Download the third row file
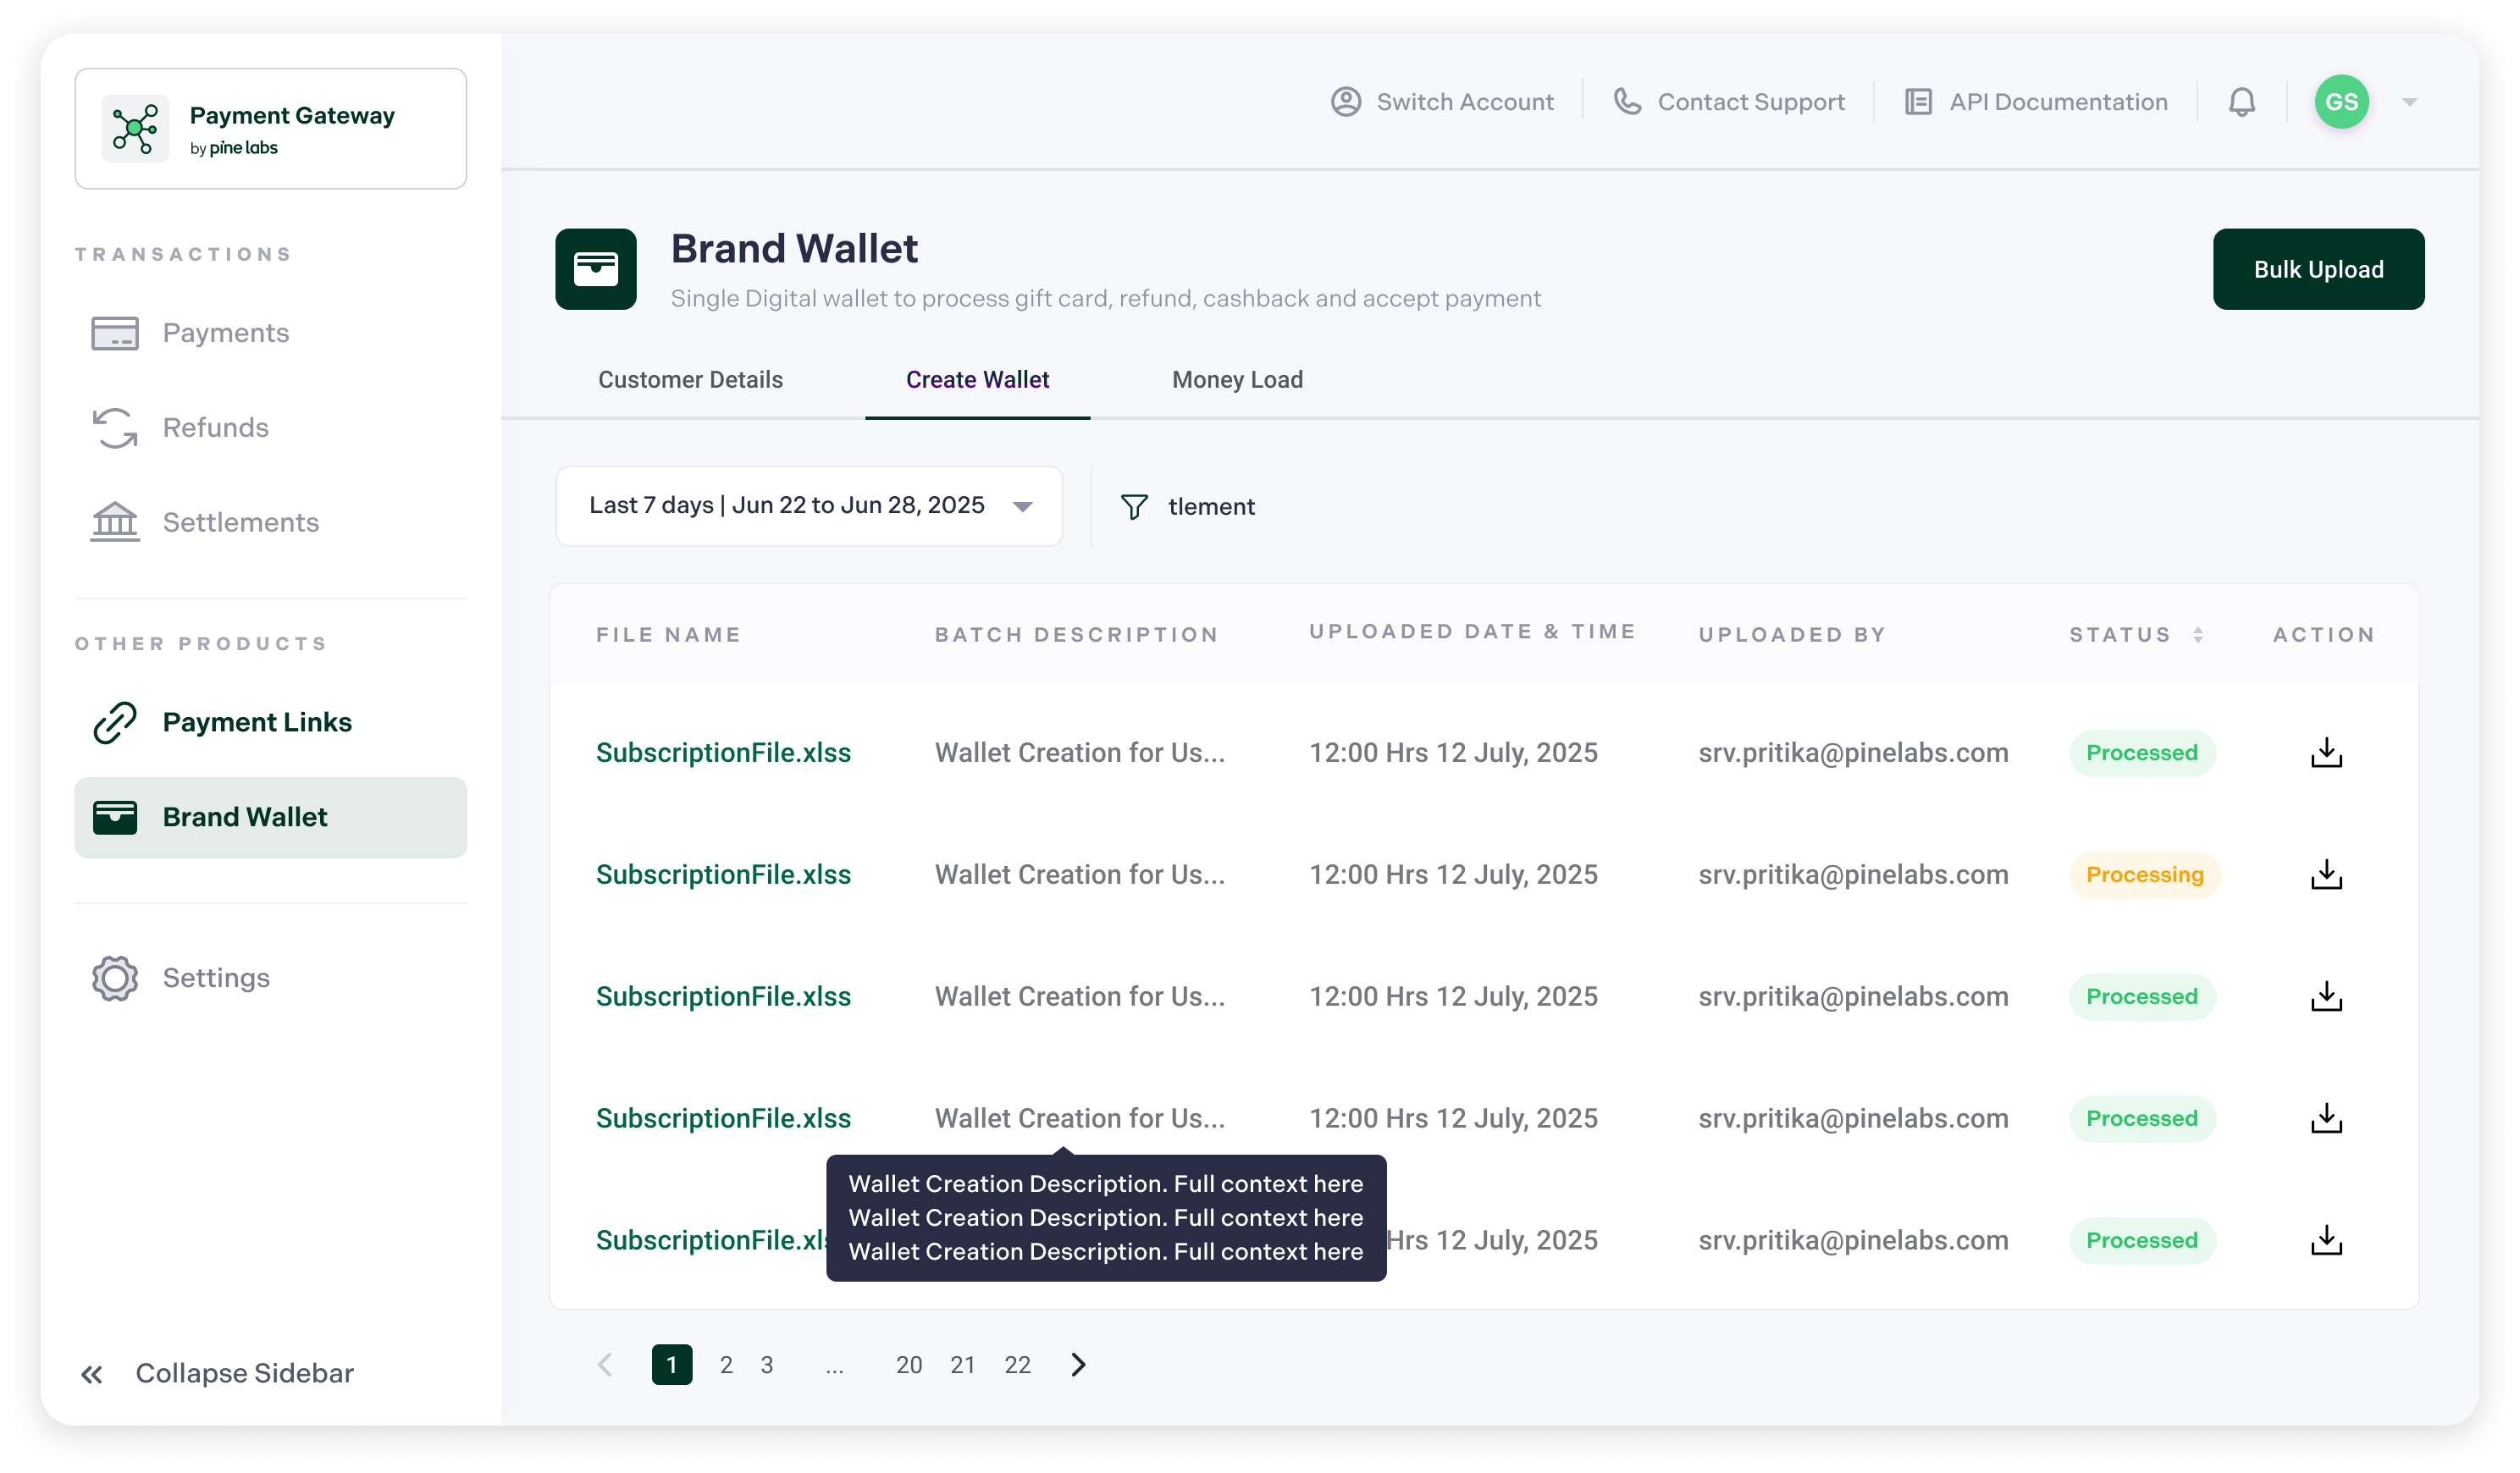This screenshot has width=2520, height=1473. pos(2326,997)
